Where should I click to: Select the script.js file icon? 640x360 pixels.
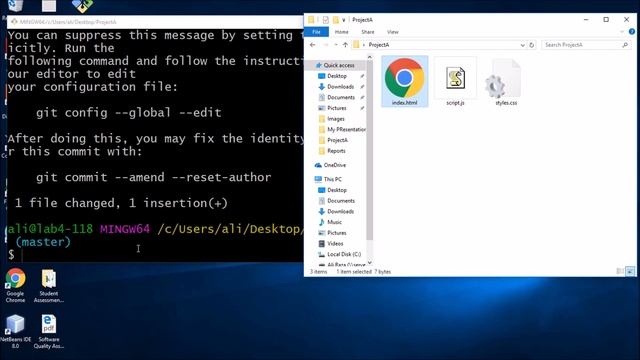455,78
